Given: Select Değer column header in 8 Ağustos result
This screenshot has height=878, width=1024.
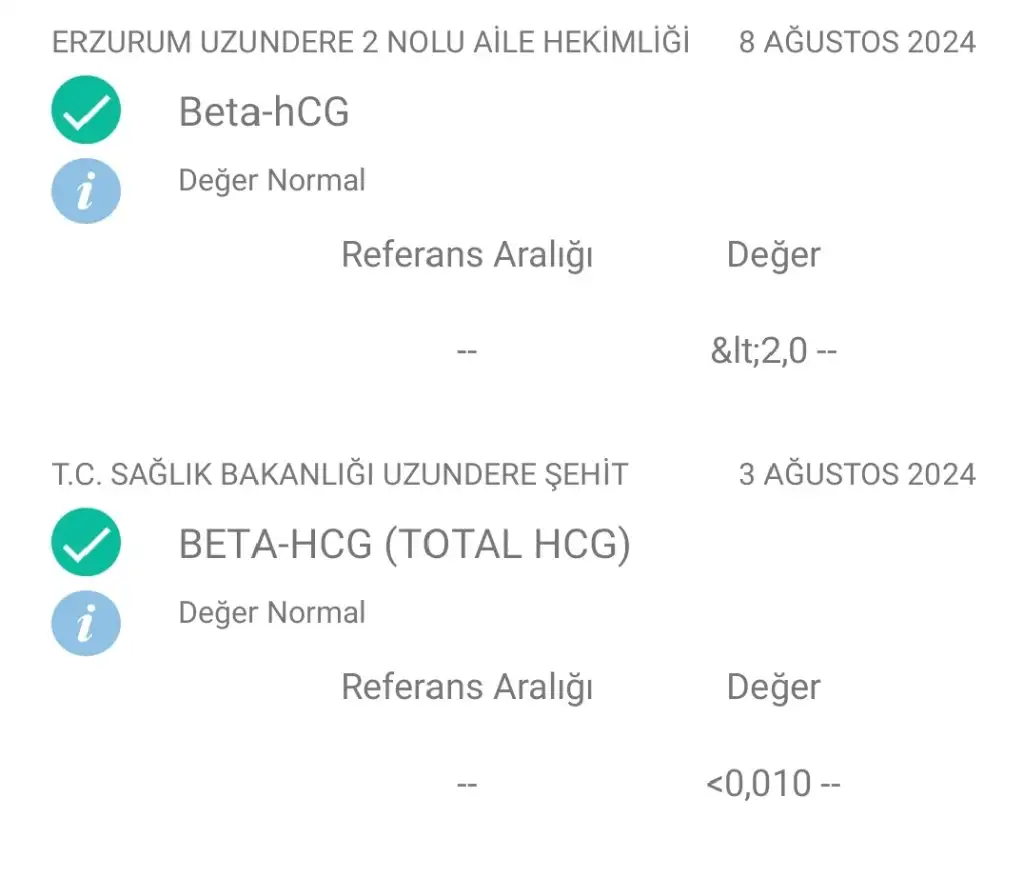Looking at the screenshot, I should pyautogui.click(x=773, y=255).
